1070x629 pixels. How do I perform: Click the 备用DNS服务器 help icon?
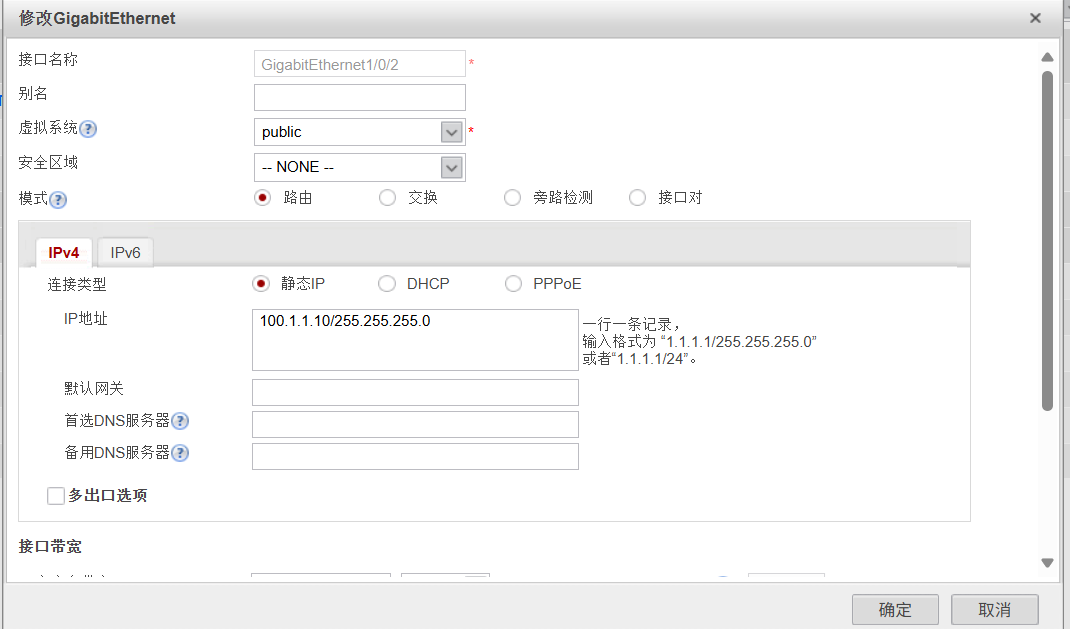tap(180, 452)
